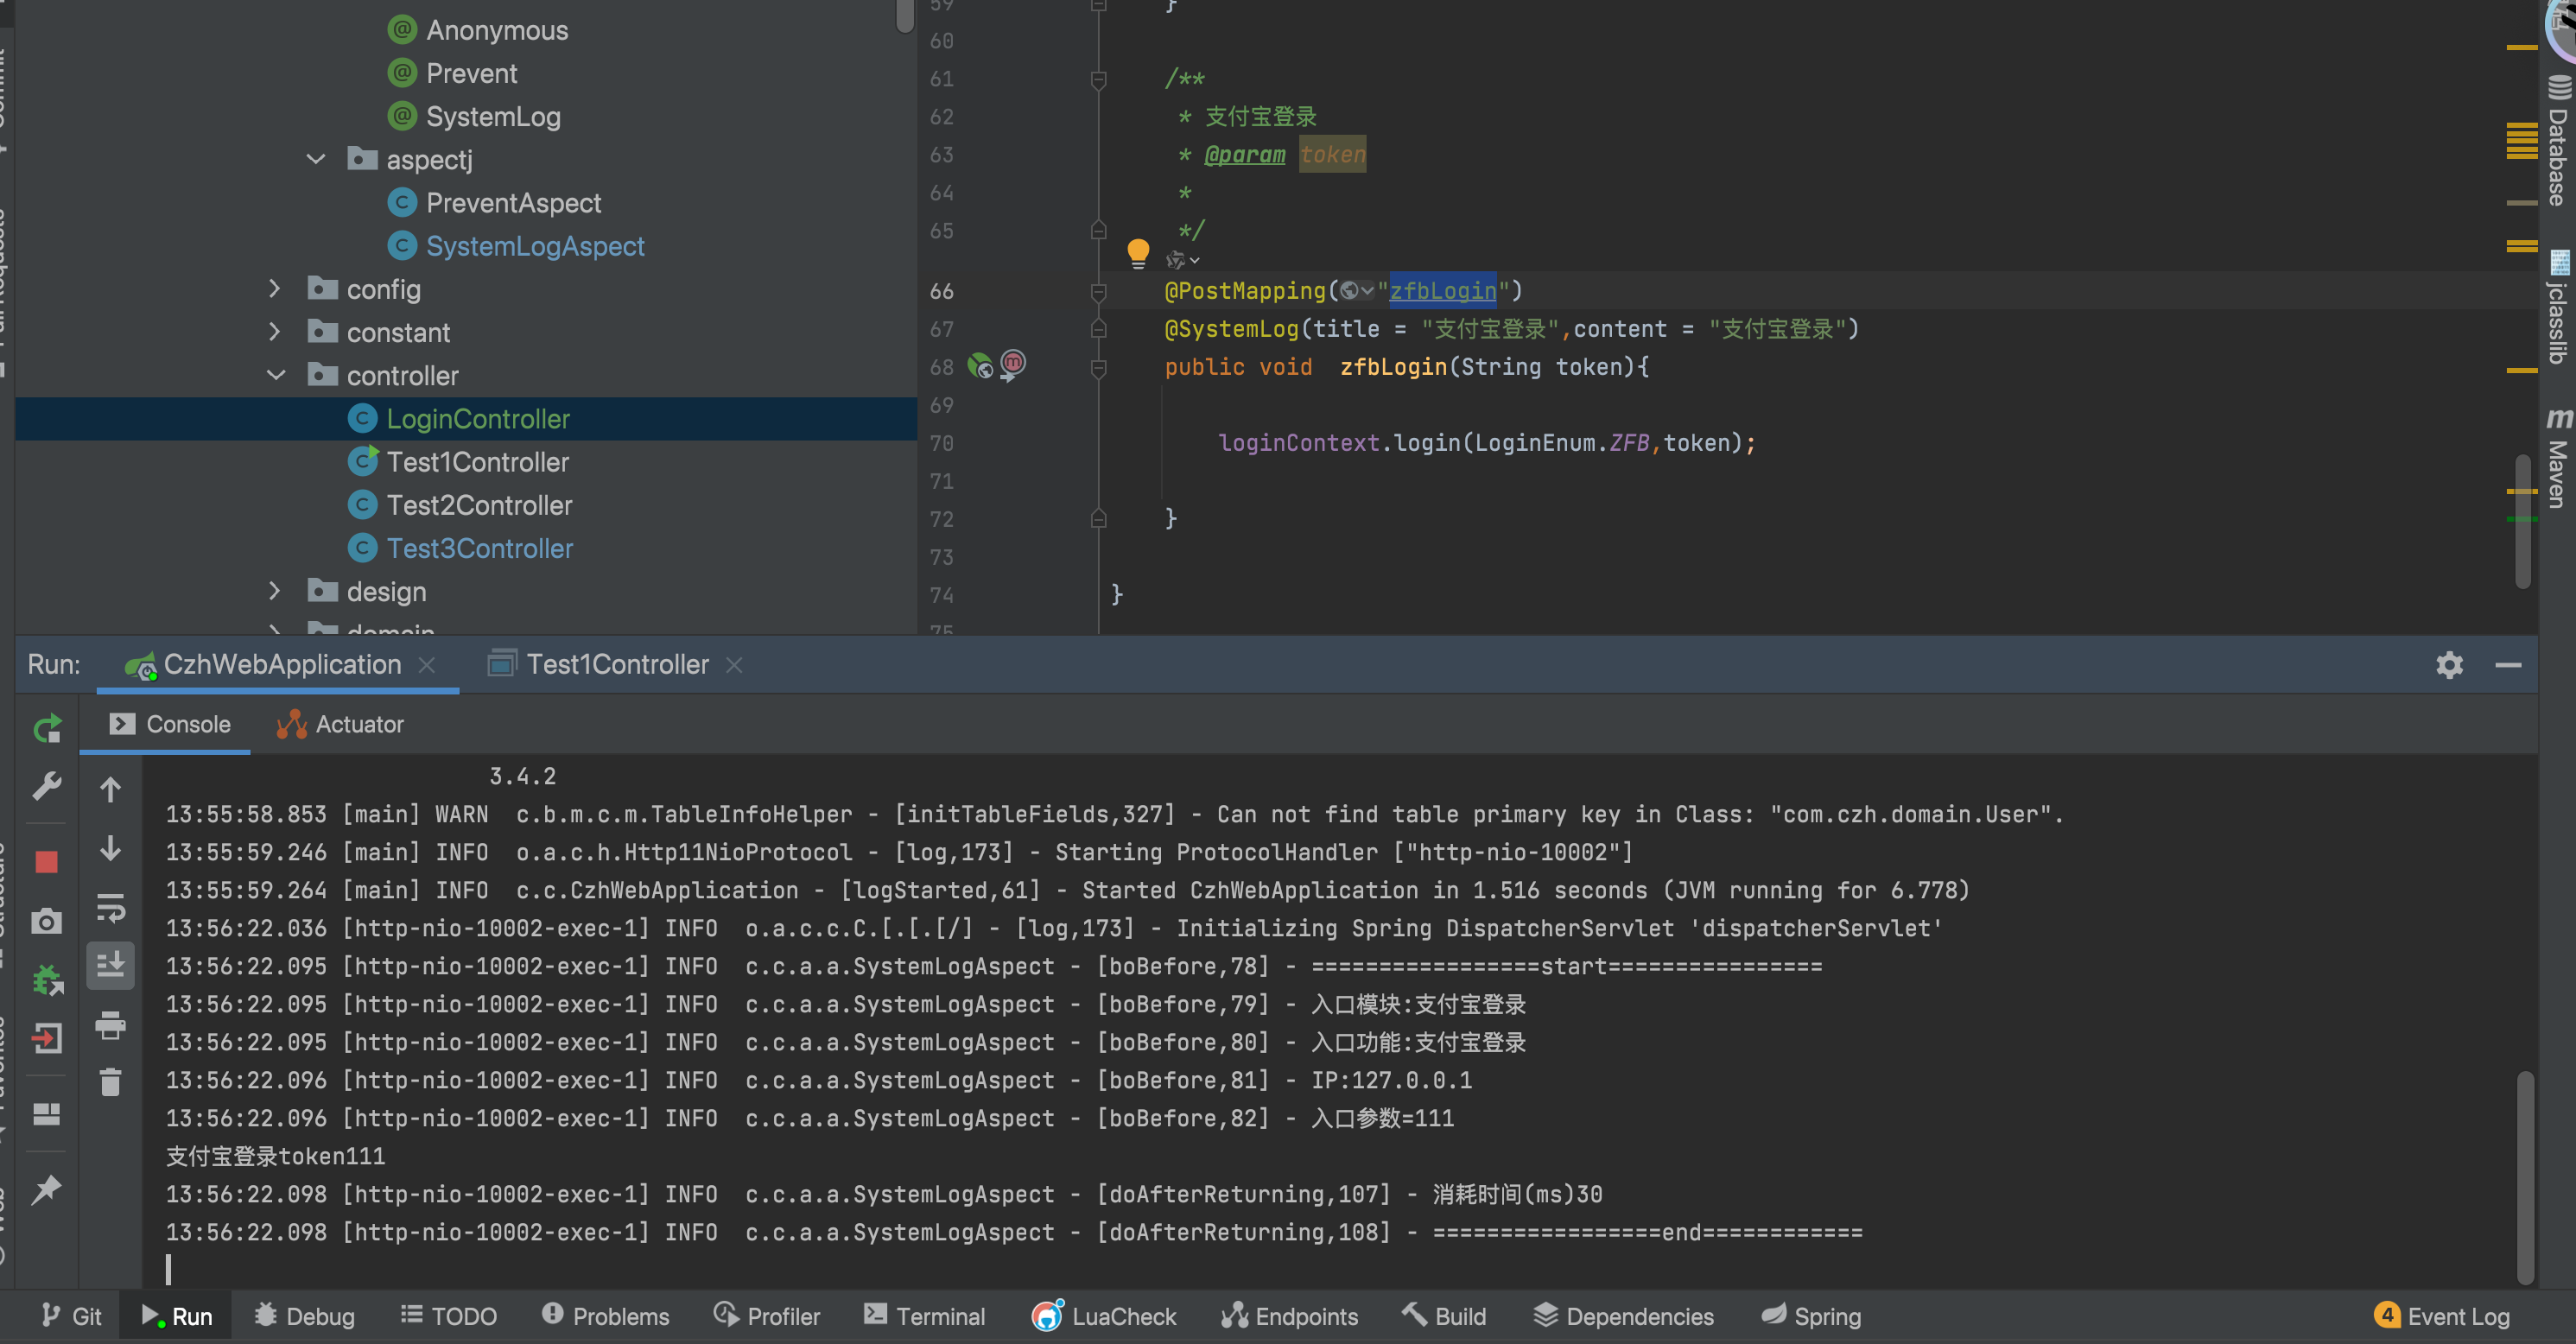The height and width of the screenshot is (1344, 2576).
Task: Open the Git tool window
Action: 71,1316
